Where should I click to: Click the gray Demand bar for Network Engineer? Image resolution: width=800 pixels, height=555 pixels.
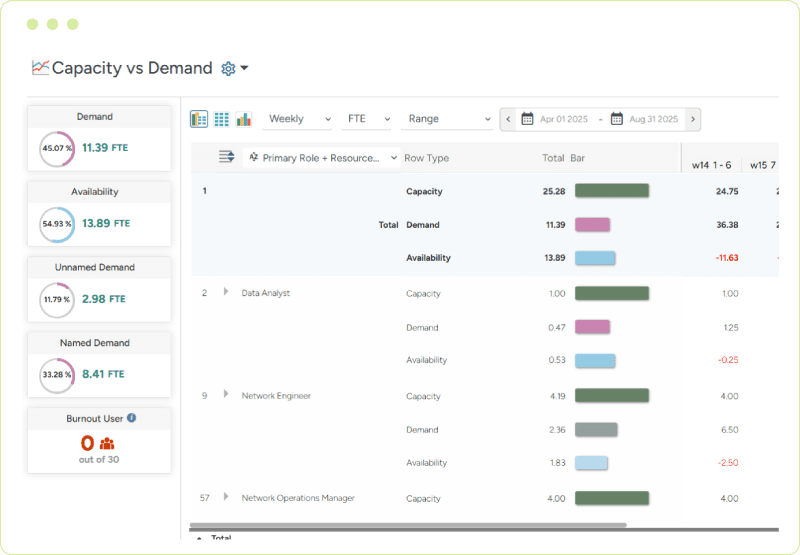click(x=596, y=430)
